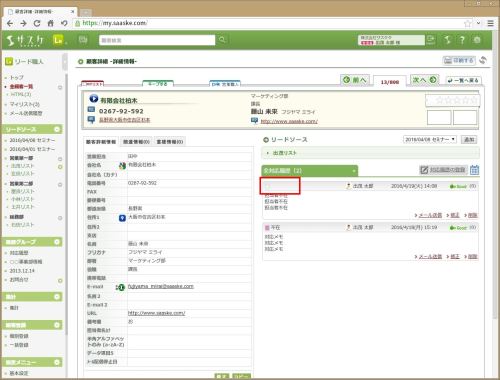Click the mail icon beside E-mail address
500x380 pixels.
coord(120,287)
